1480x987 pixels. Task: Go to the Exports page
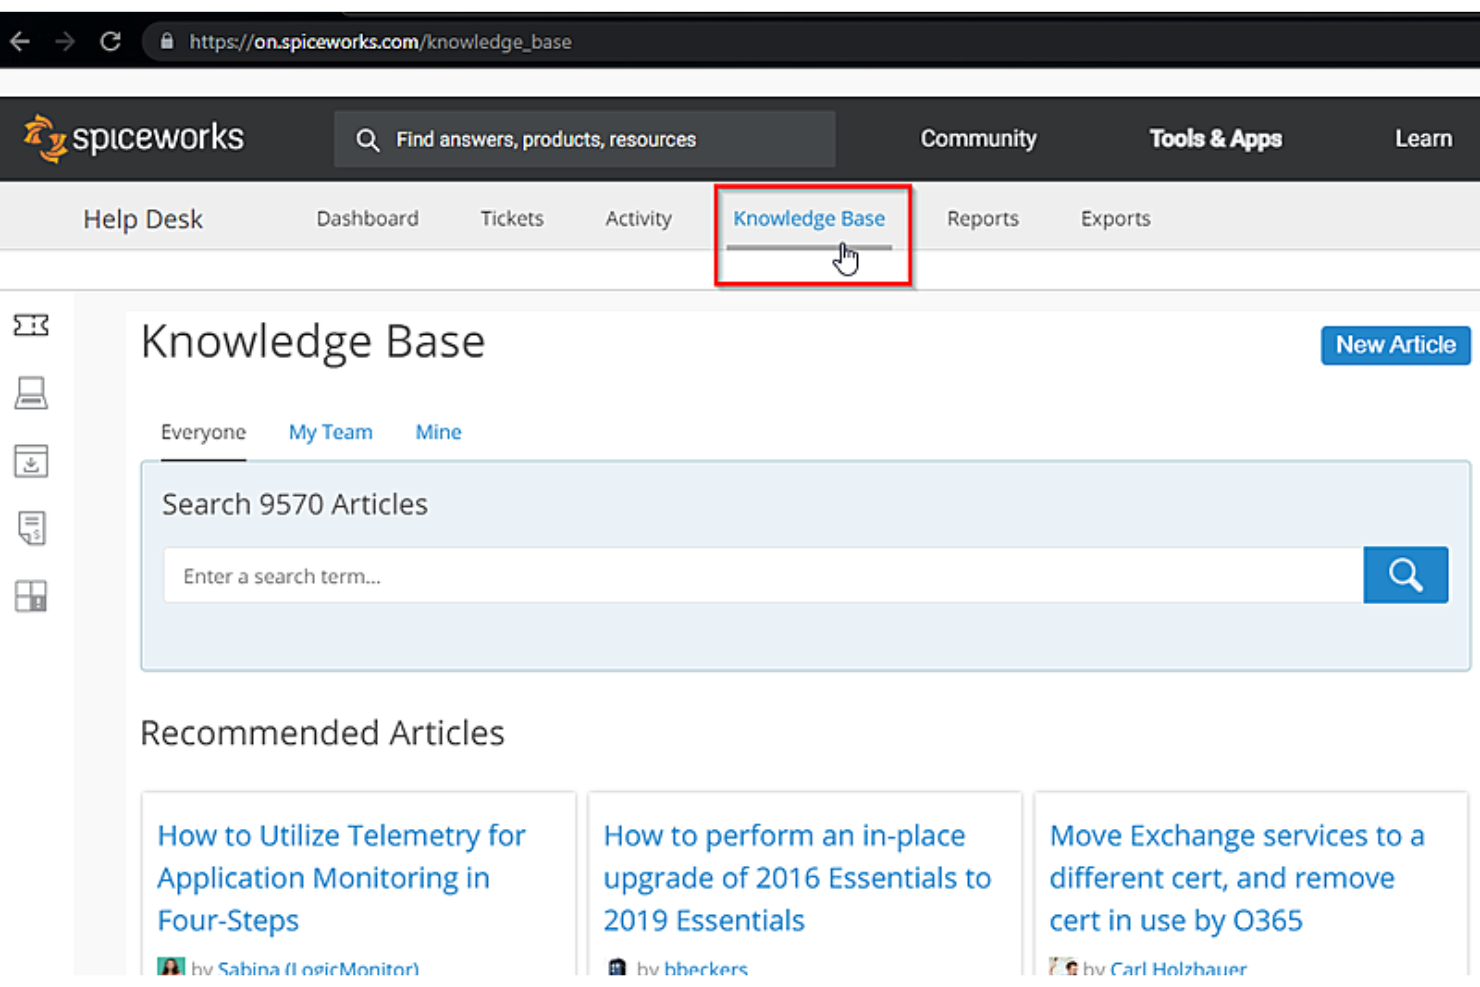click(x=1114, y=218)
